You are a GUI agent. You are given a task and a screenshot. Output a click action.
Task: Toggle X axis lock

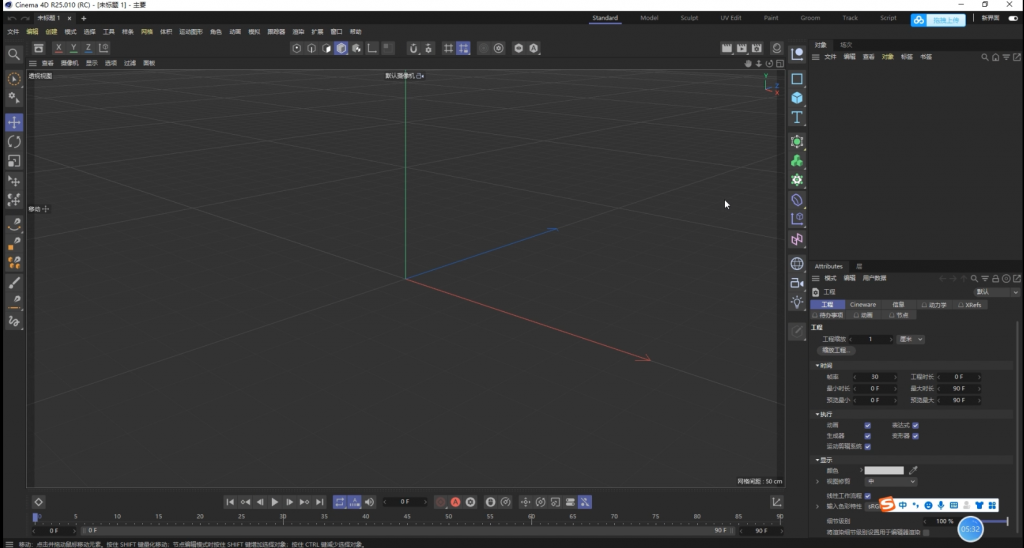[x=58, y=48]
